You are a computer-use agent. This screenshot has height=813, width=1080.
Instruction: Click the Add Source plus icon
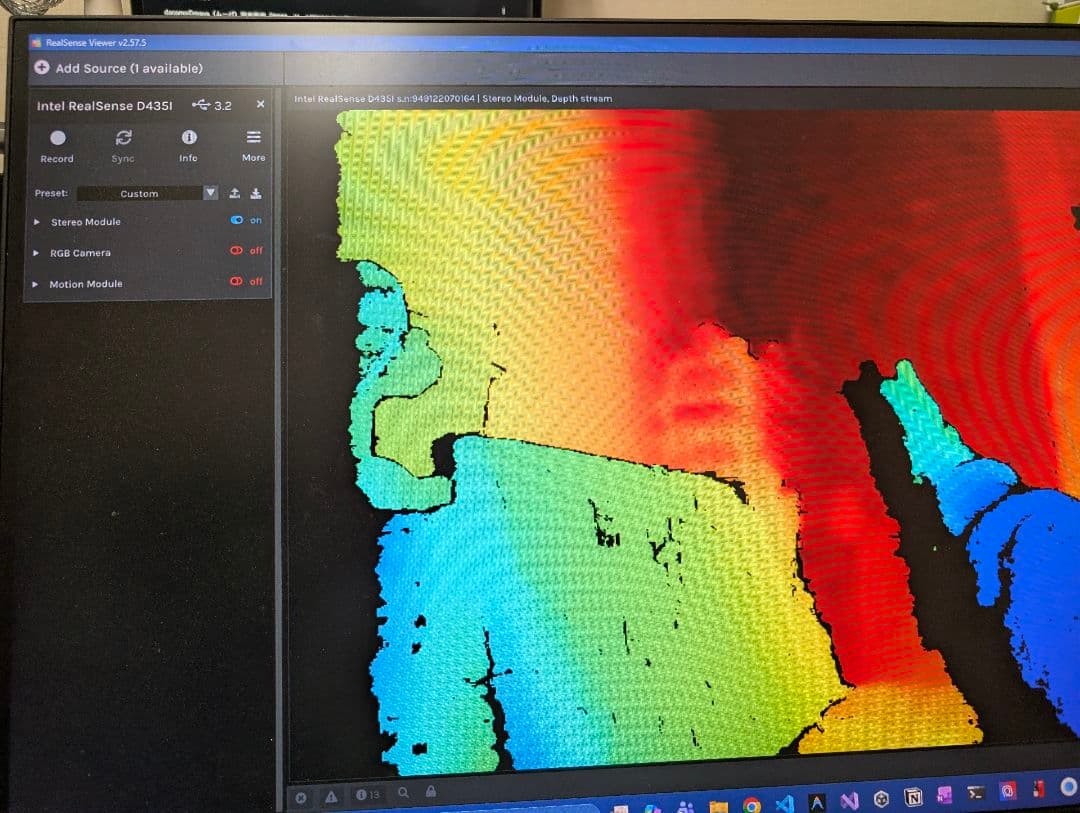tap(42, 68)
